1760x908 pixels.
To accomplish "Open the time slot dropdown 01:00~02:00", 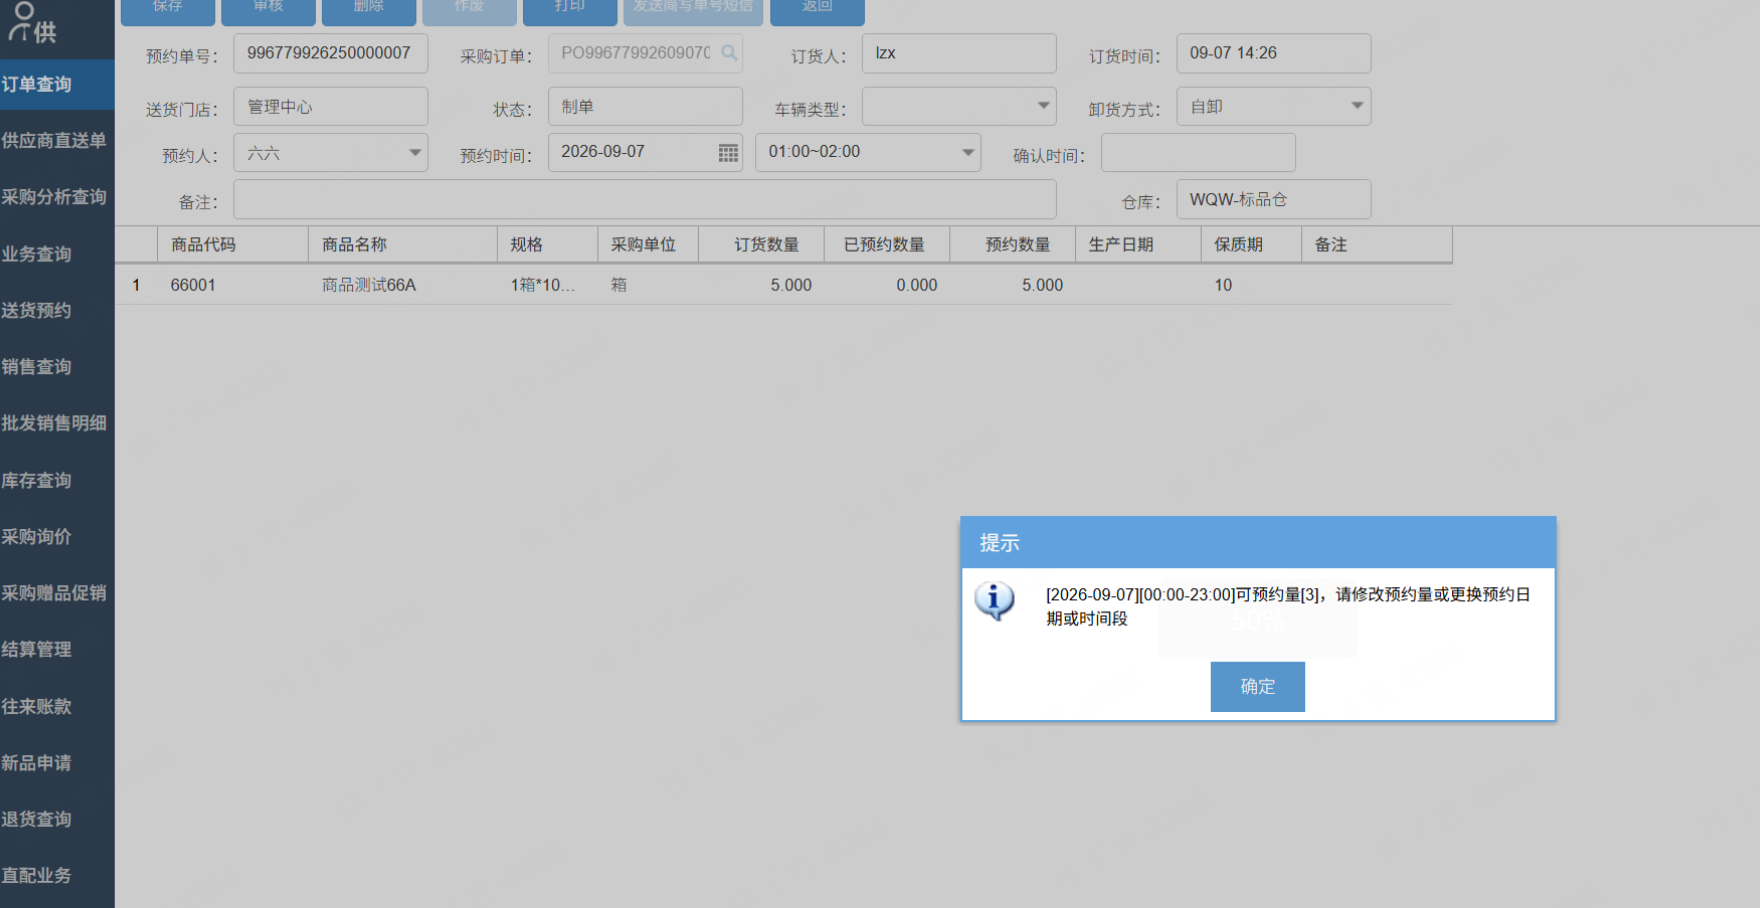I will tap(967, 153).
